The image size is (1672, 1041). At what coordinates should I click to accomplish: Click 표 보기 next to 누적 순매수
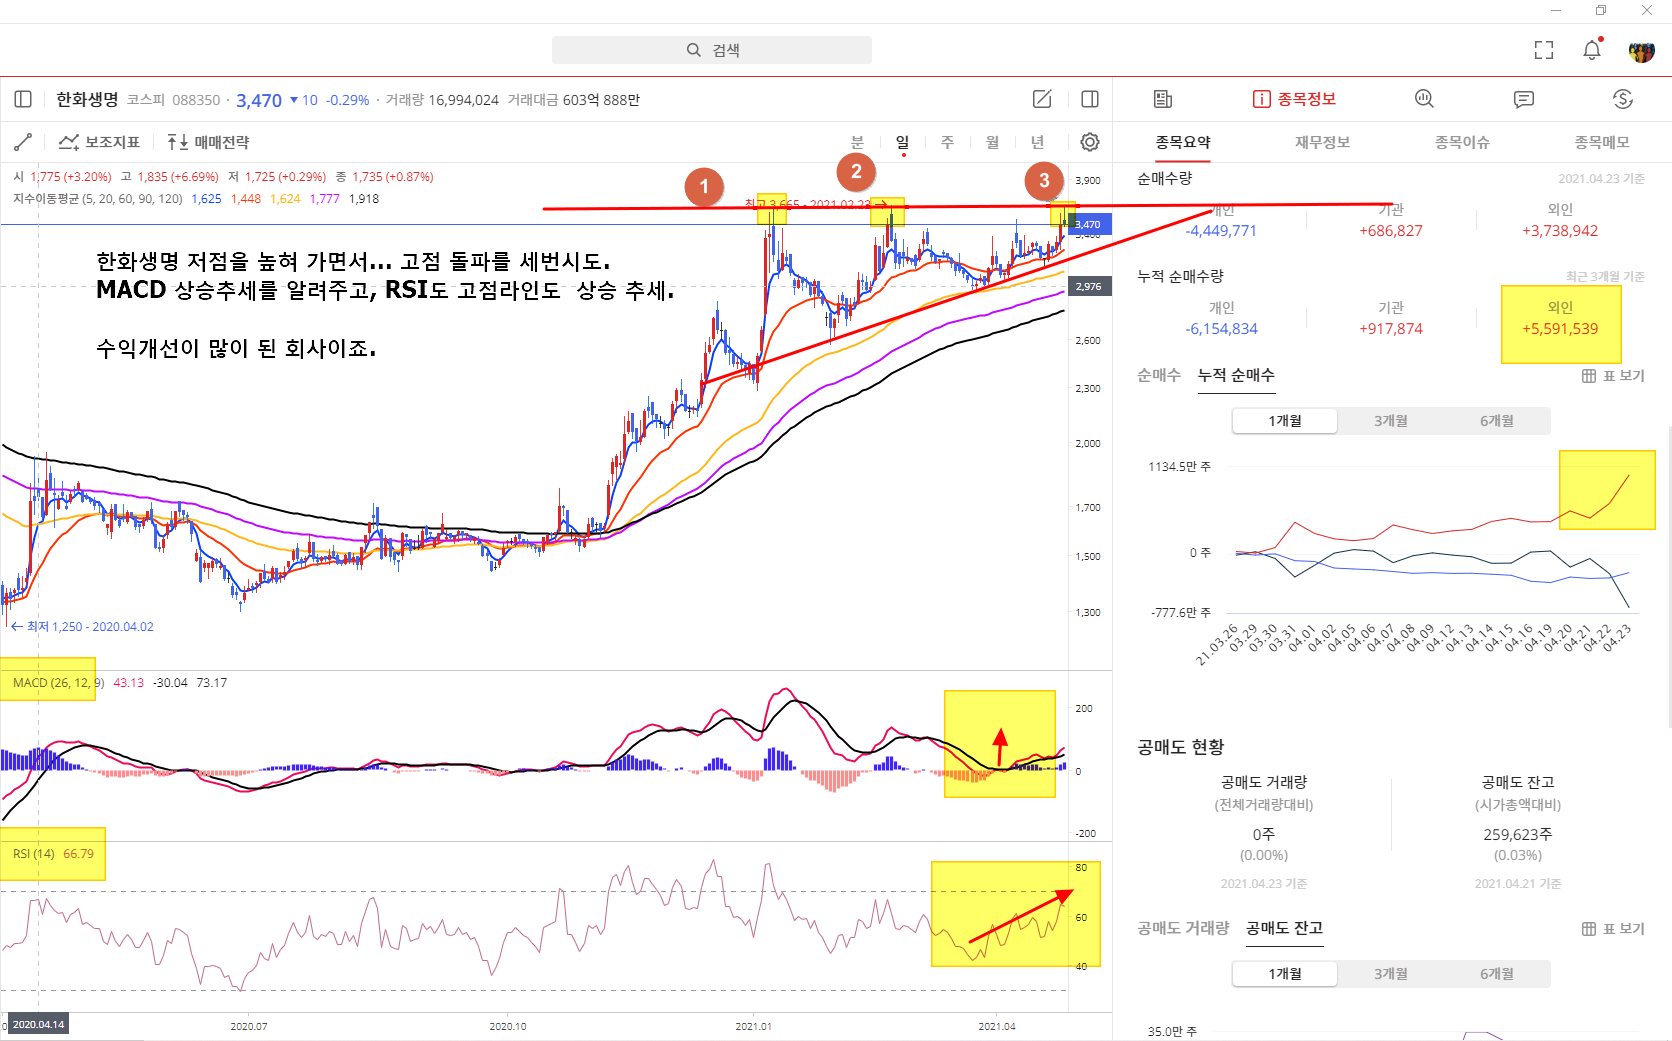[x=1613, y=376]
